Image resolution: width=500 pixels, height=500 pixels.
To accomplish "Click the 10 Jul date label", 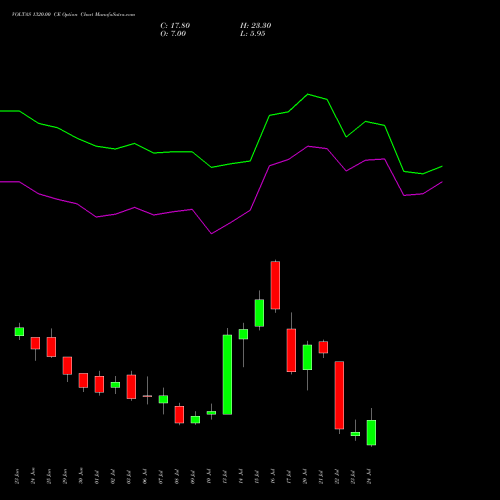I will (x=209, y=476).
